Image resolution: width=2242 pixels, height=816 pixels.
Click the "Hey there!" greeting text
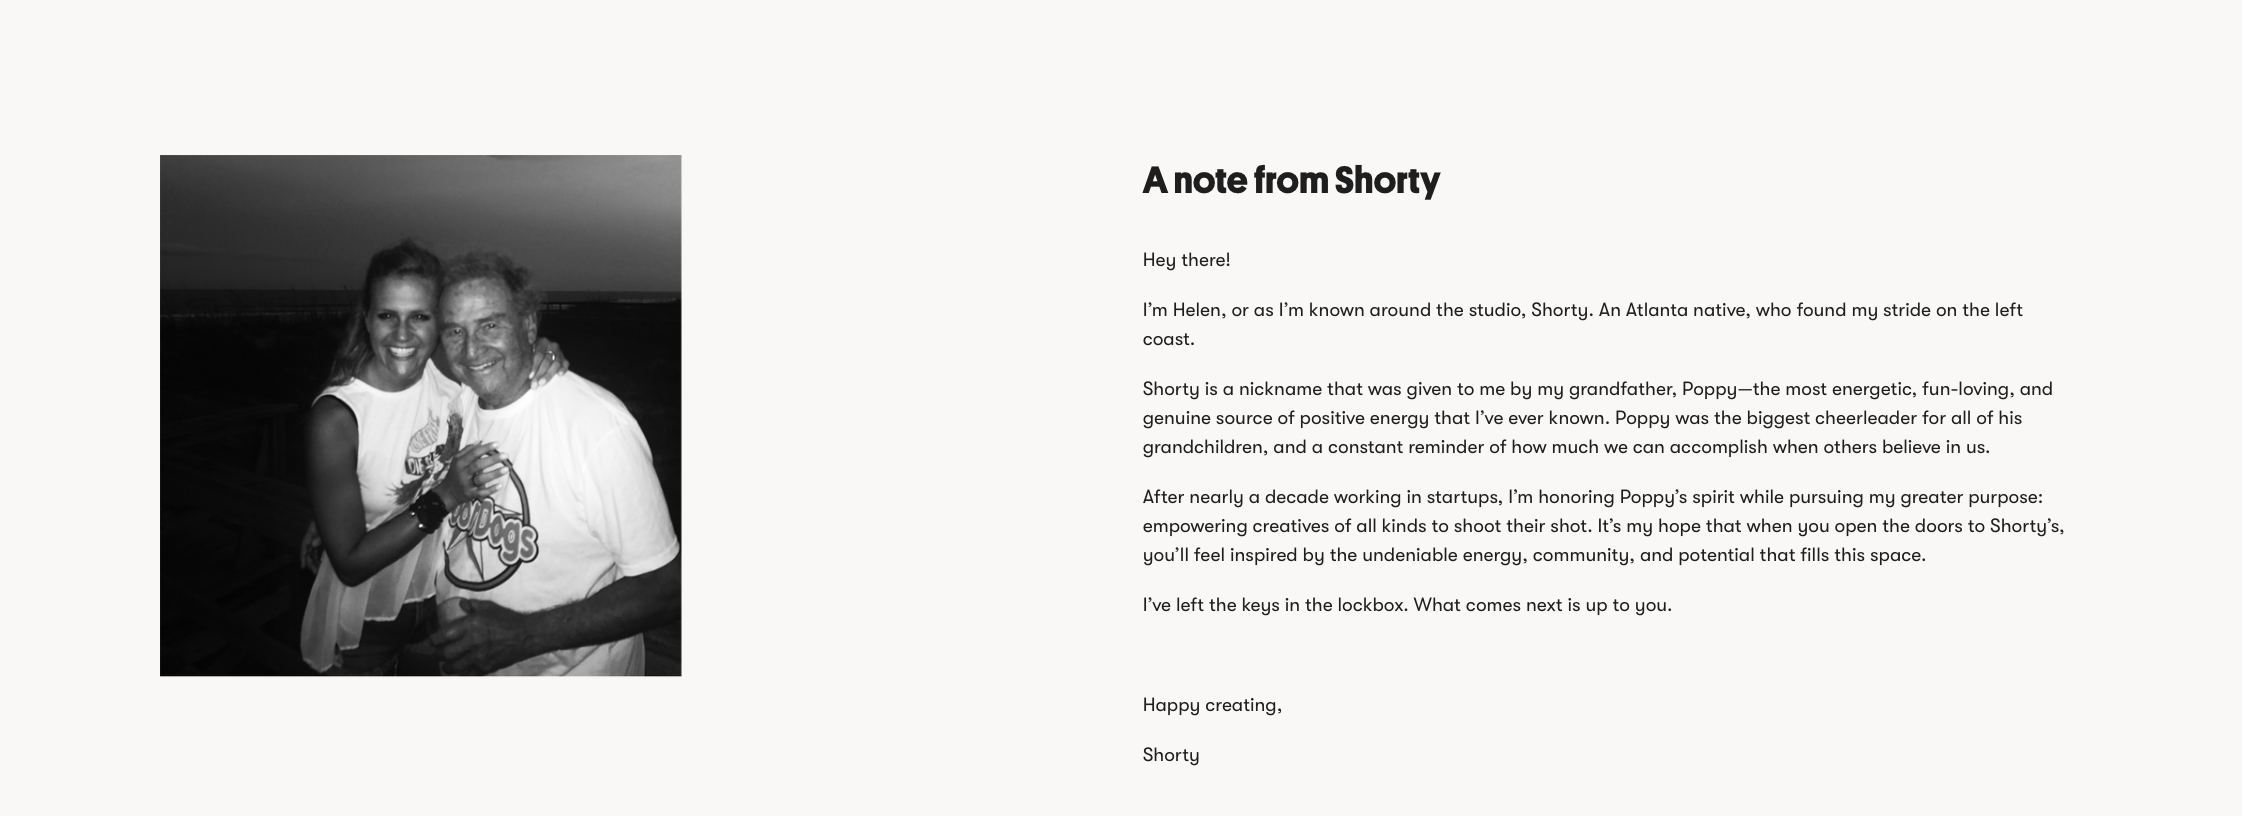[1186, 260]
